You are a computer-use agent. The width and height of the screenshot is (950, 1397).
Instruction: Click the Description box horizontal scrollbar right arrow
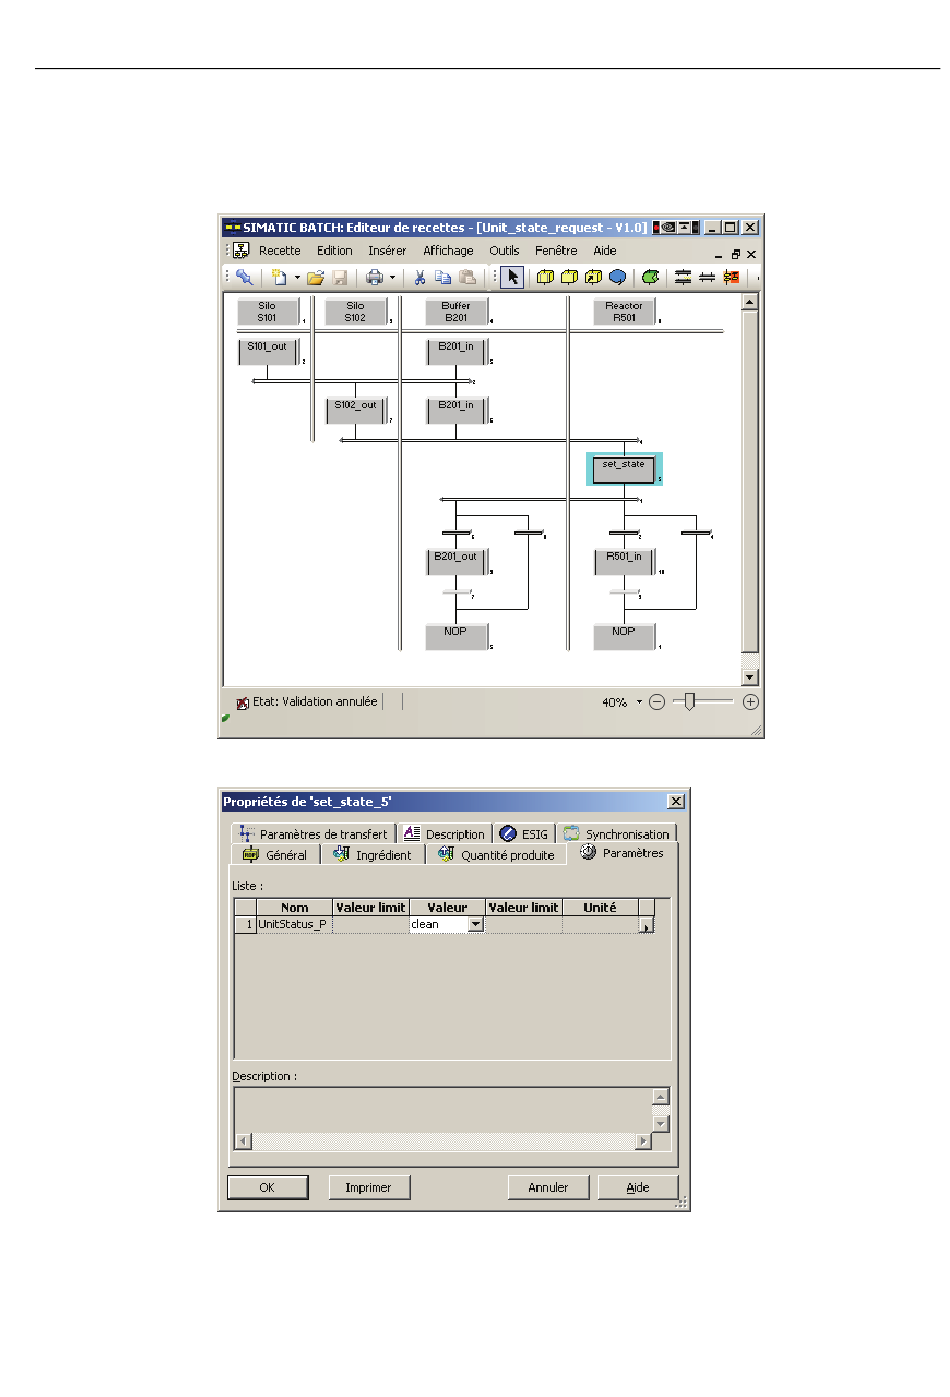[x=643, y=1141]
